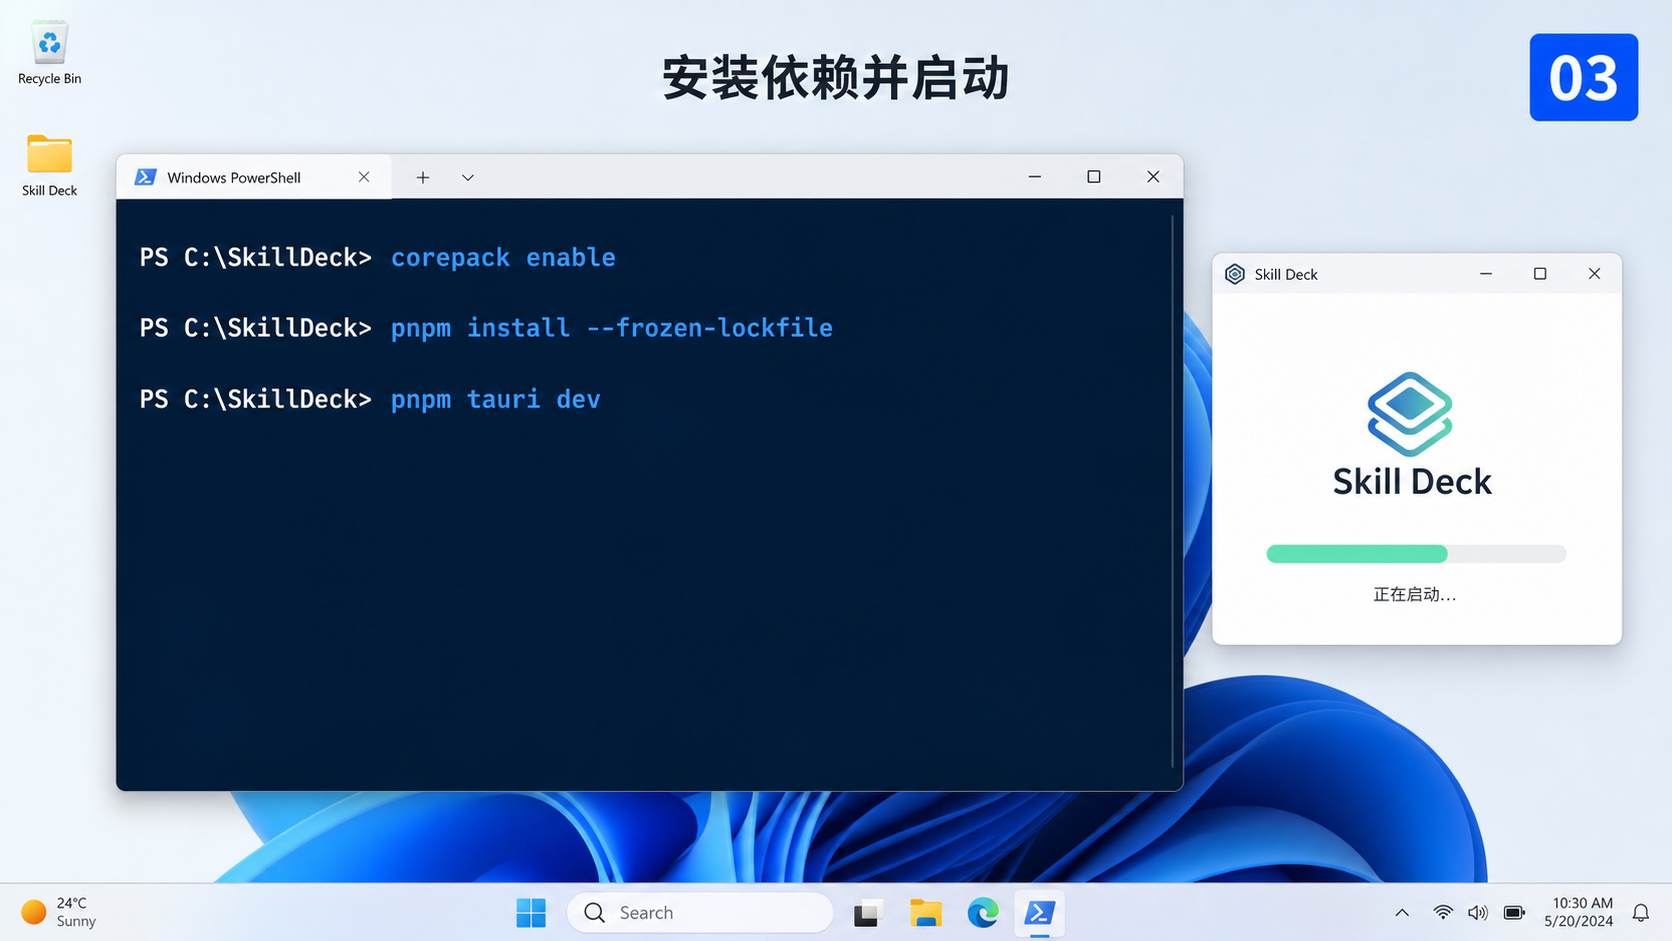Image resolution: width=1672 pixels, height=941 pixels.
Task: Check the battery status tray icon
Action: tap(1514, 913)
